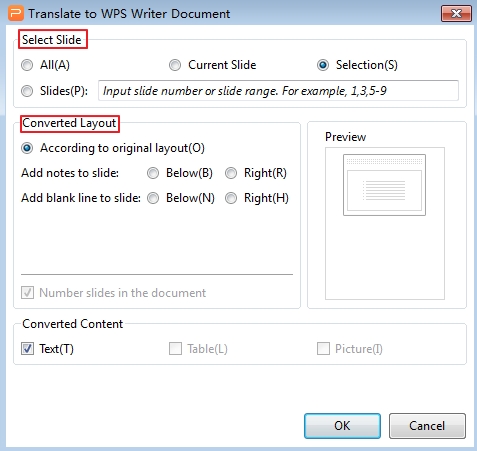Click the 'Add blank line to slide:' label
This screenshot has width=477, height=451.
click(x=81, y=198)
